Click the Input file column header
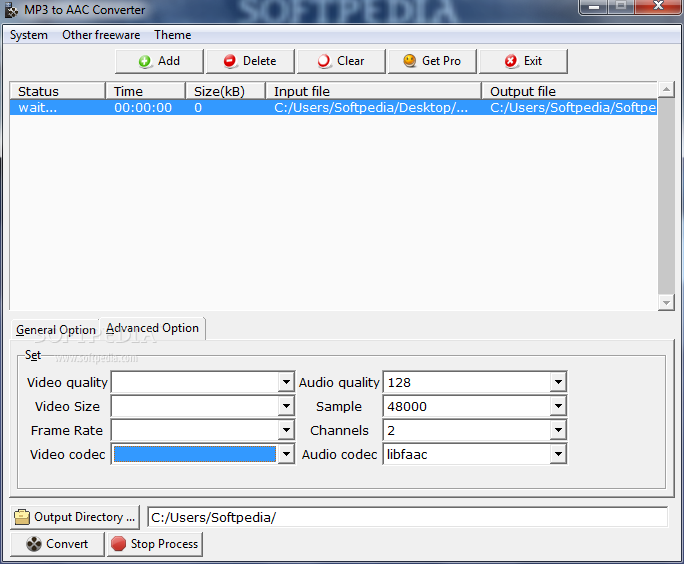Screen dimensions: 684x564 (374, 91)
